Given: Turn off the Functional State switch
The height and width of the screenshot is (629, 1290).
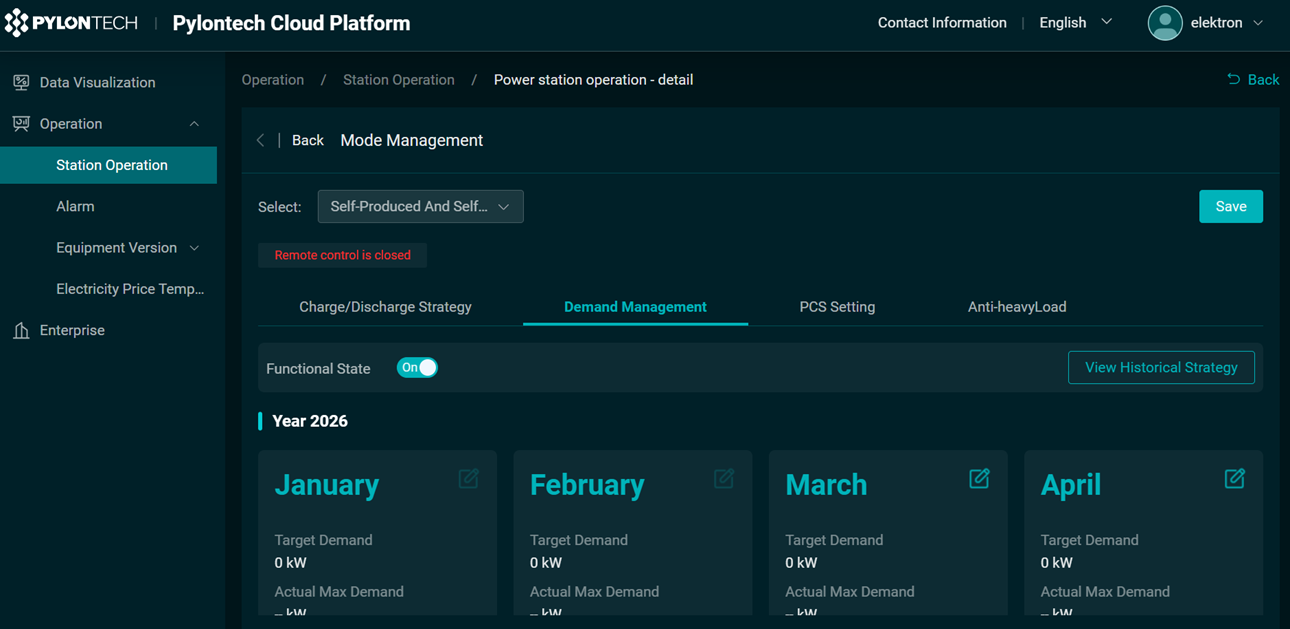Looking at the screenshot, I should coord(417,368).
